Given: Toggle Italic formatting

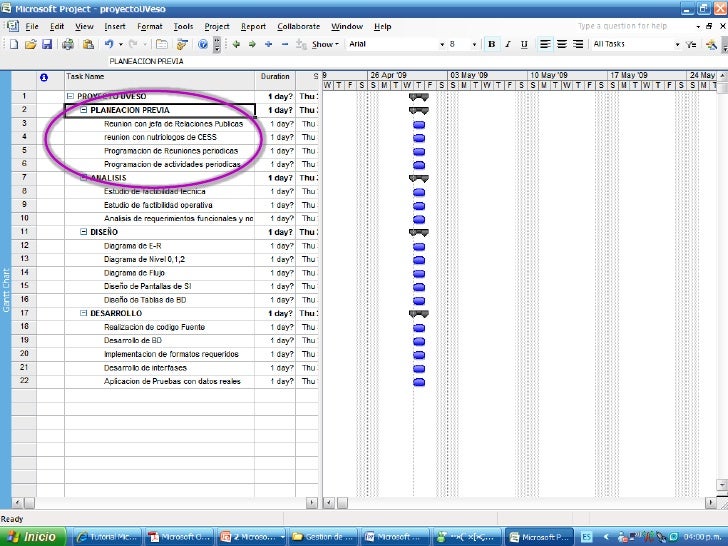Looking at the screenshot, I should pyautogui.click(x=508, y=45).
